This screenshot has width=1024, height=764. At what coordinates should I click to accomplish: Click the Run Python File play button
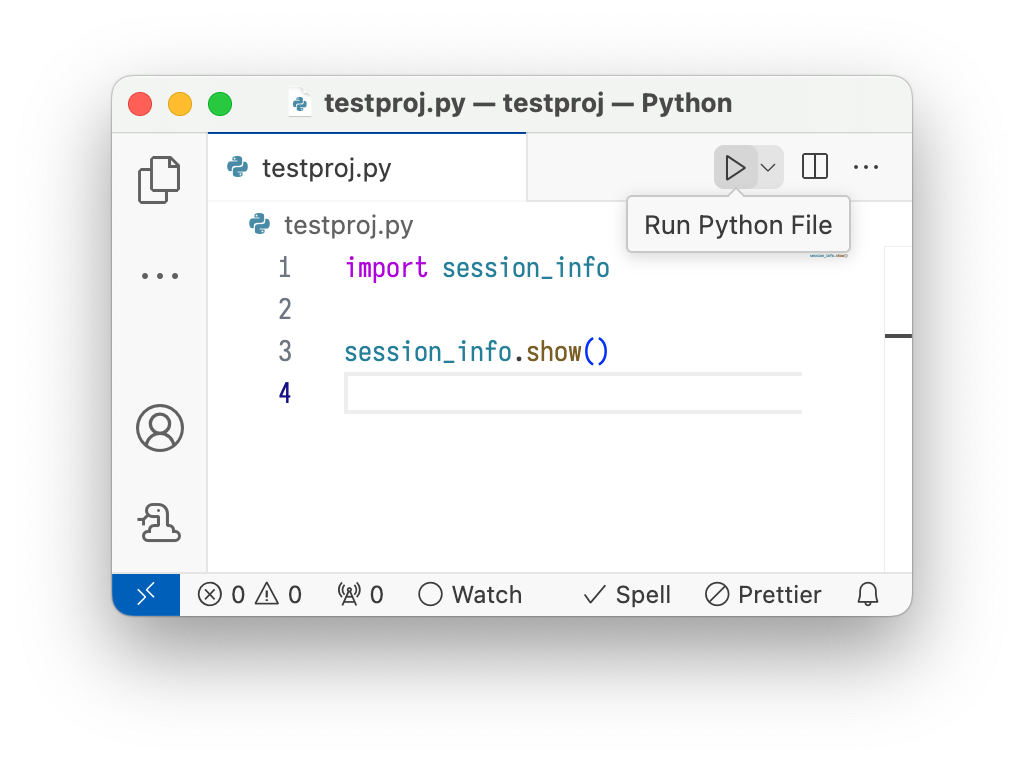pyautogui.click(x=735, y=168)
